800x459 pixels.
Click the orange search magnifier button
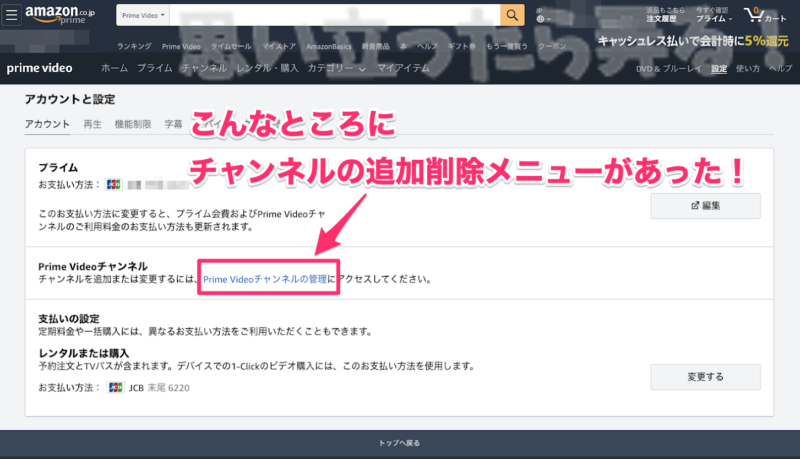click(x=512, y=15)
